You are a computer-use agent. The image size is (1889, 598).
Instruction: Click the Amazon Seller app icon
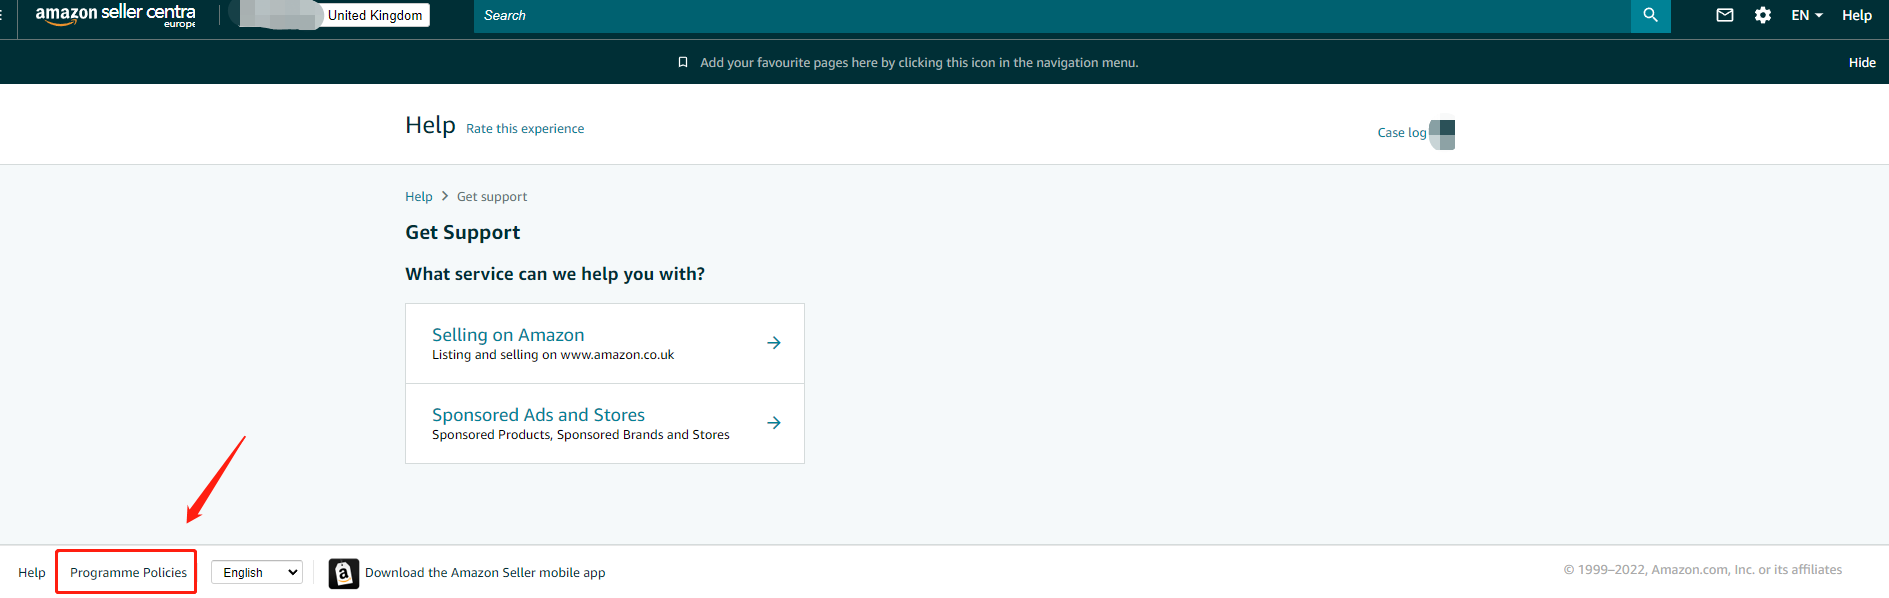click(x=343, y=573)
